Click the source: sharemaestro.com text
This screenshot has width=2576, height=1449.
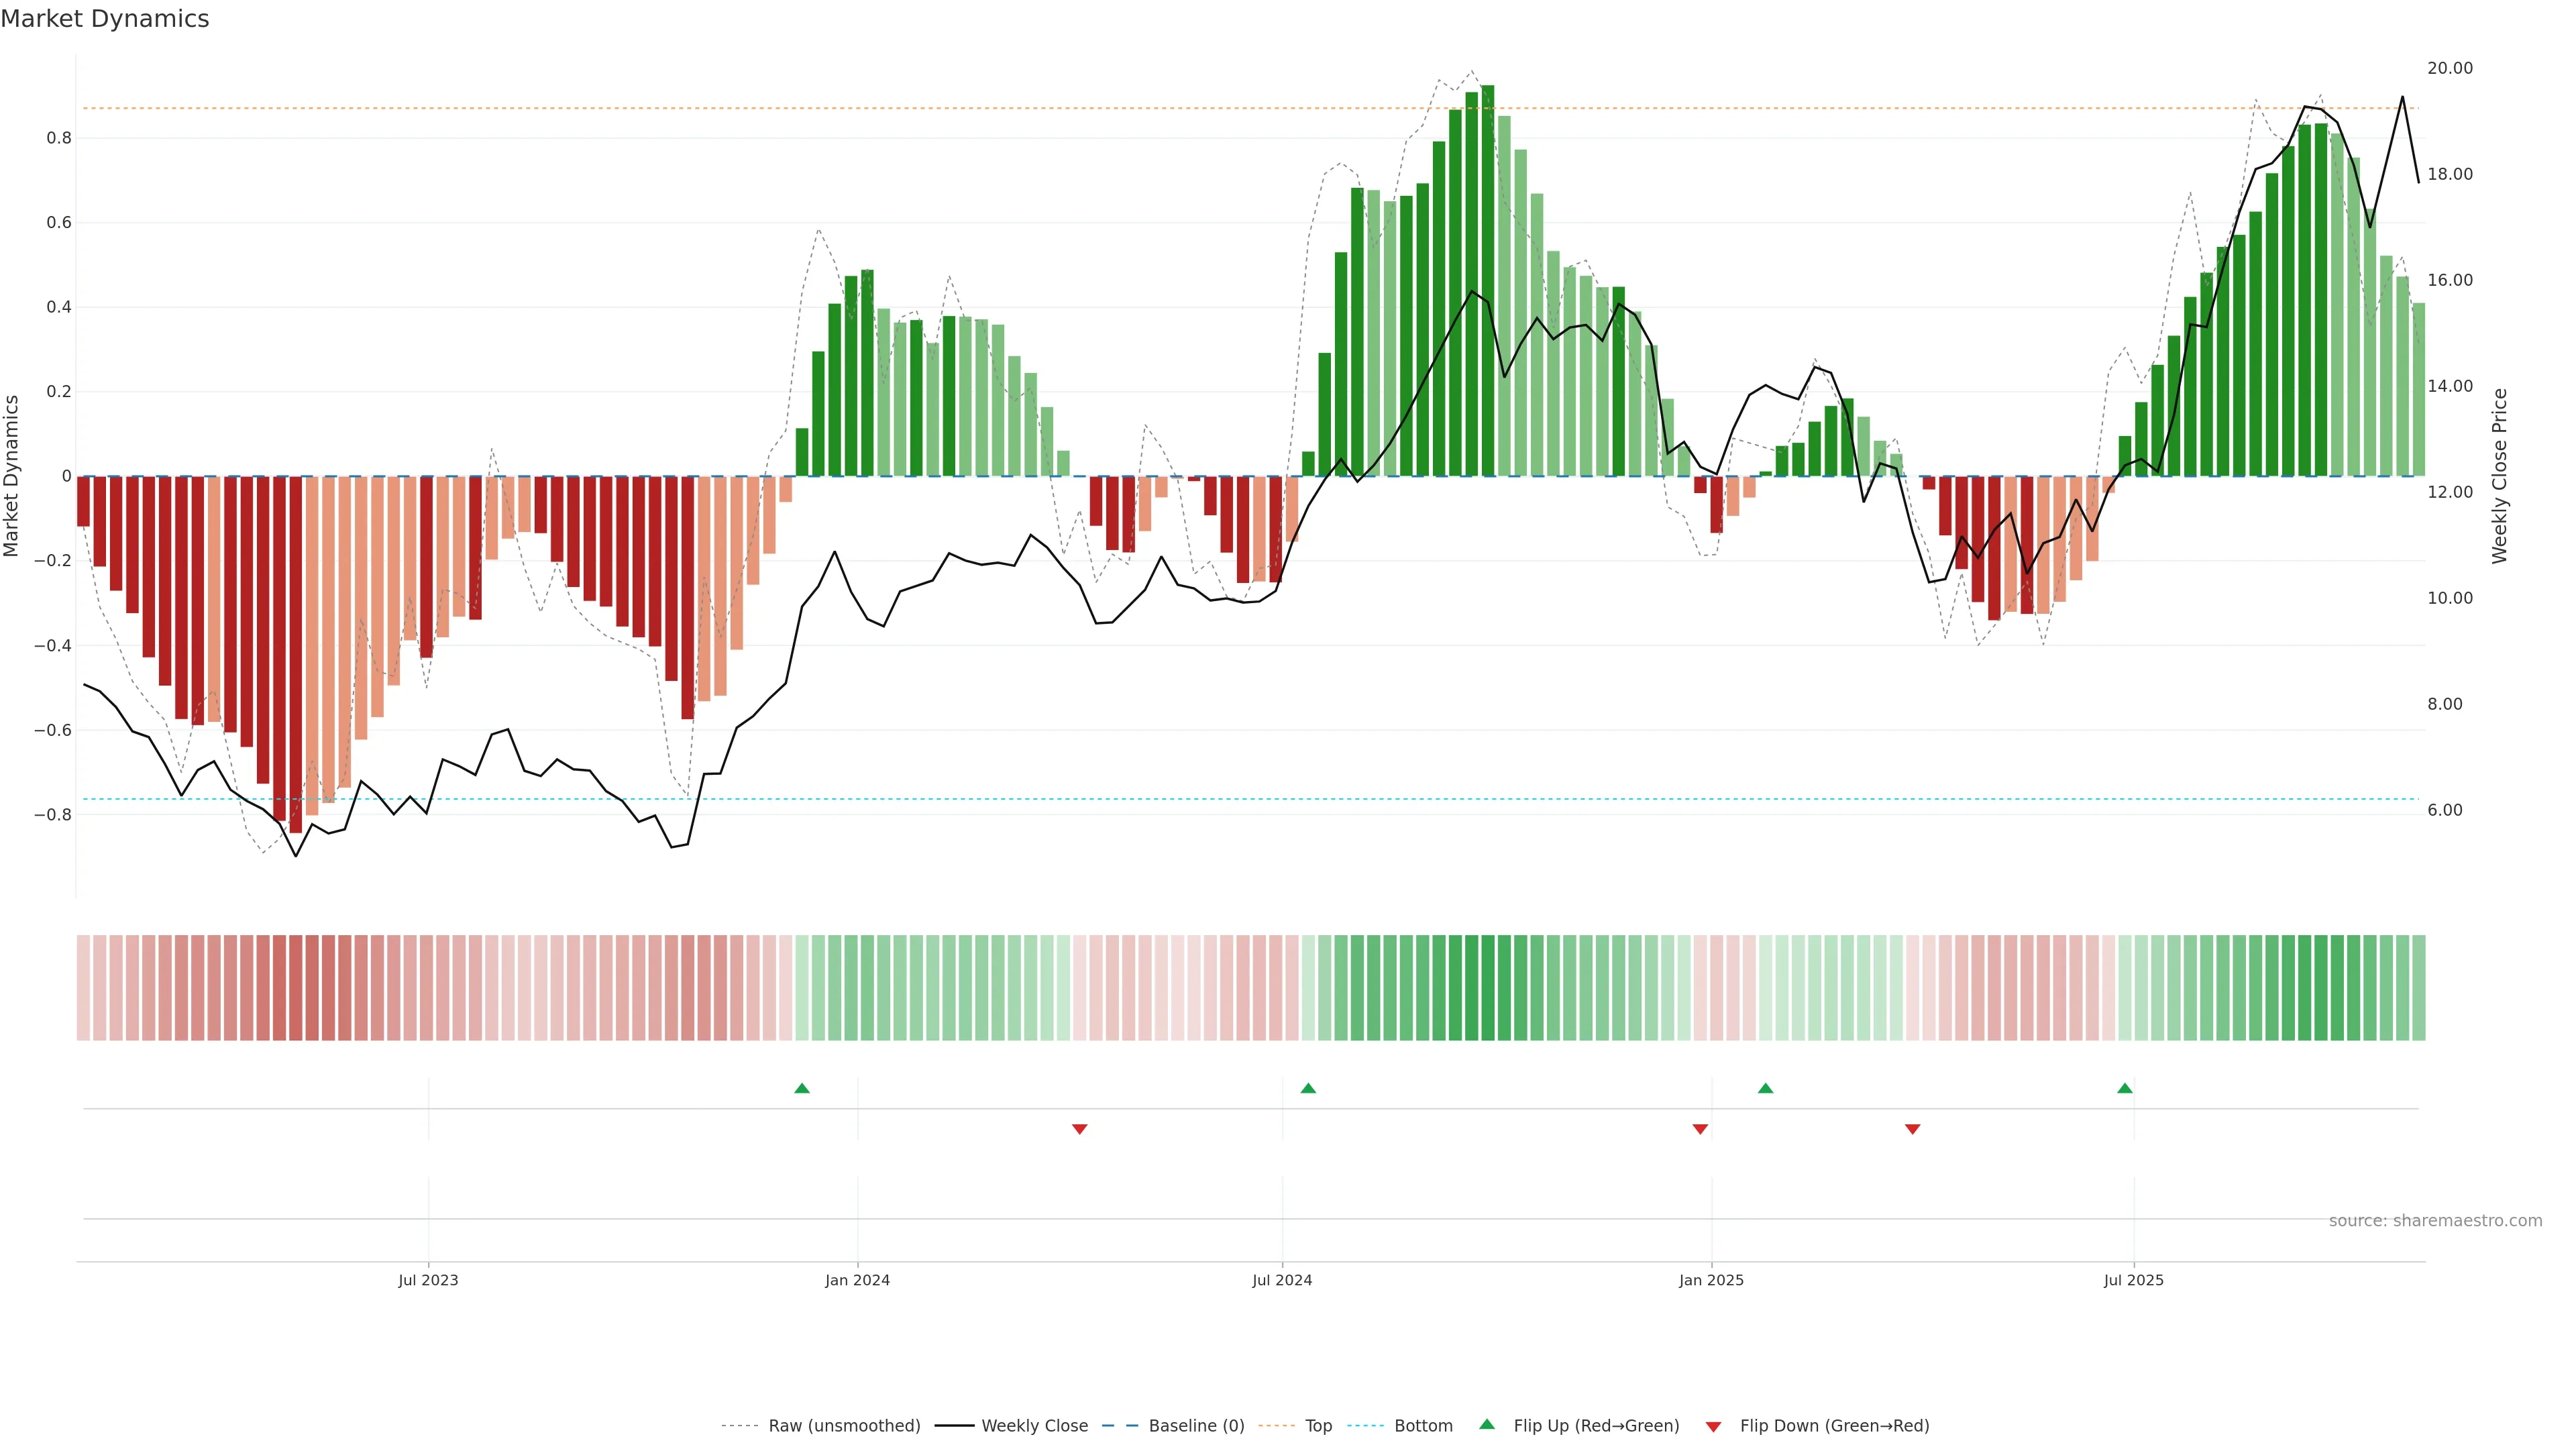point(2435,1221)
